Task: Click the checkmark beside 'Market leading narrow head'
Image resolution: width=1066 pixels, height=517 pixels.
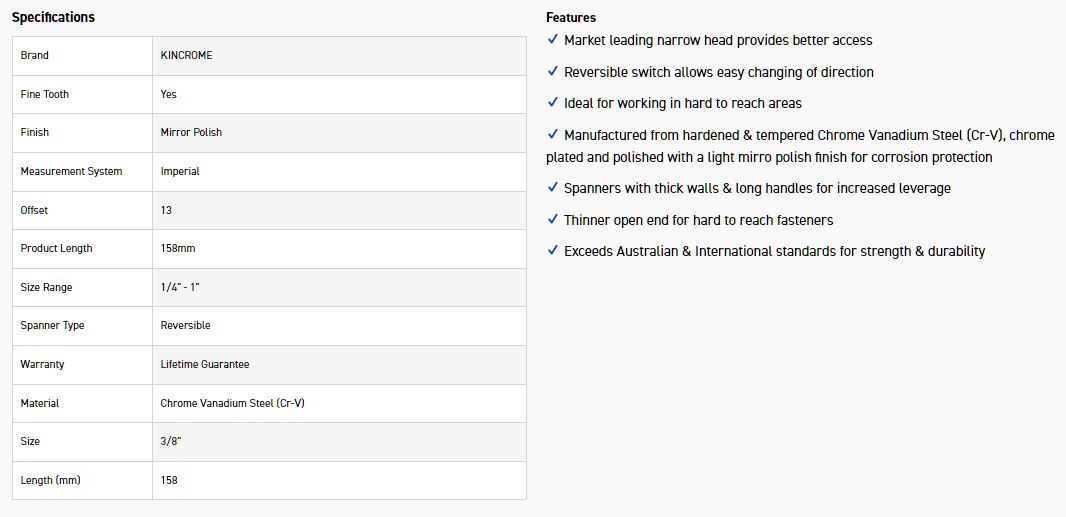Action: coord(553,40)
